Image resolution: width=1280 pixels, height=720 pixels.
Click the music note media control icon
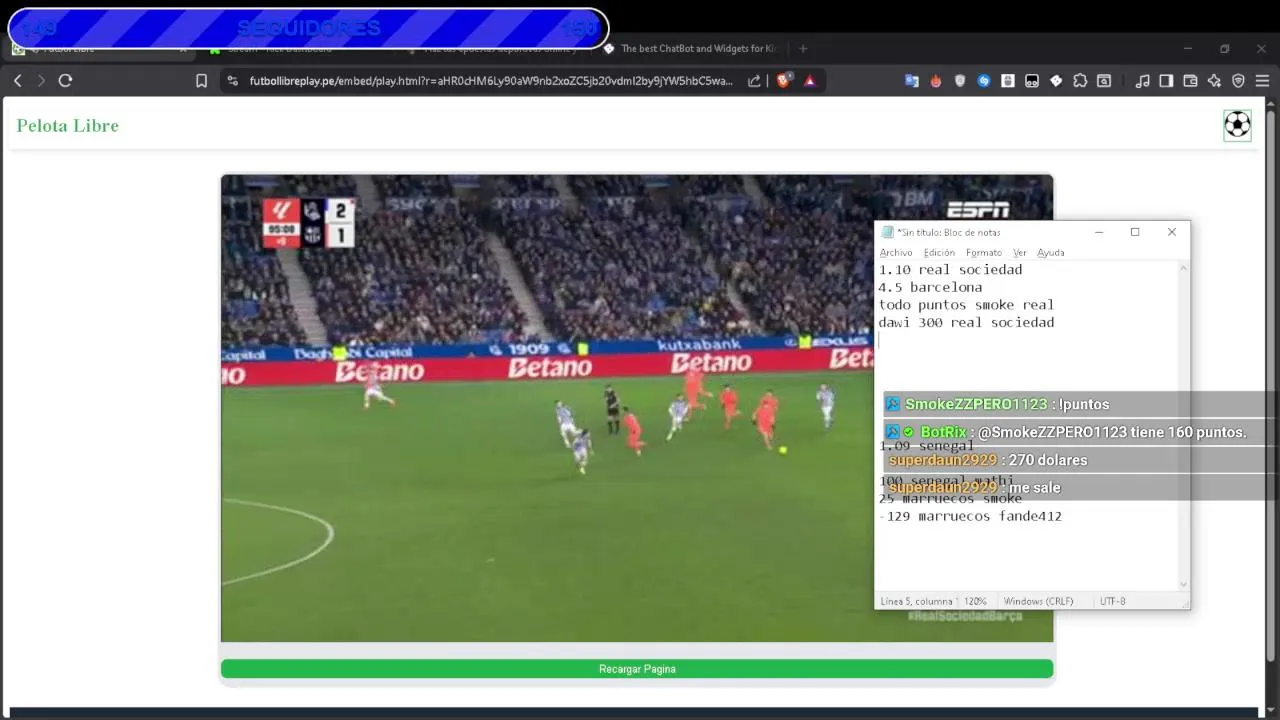click(1142, 81)
